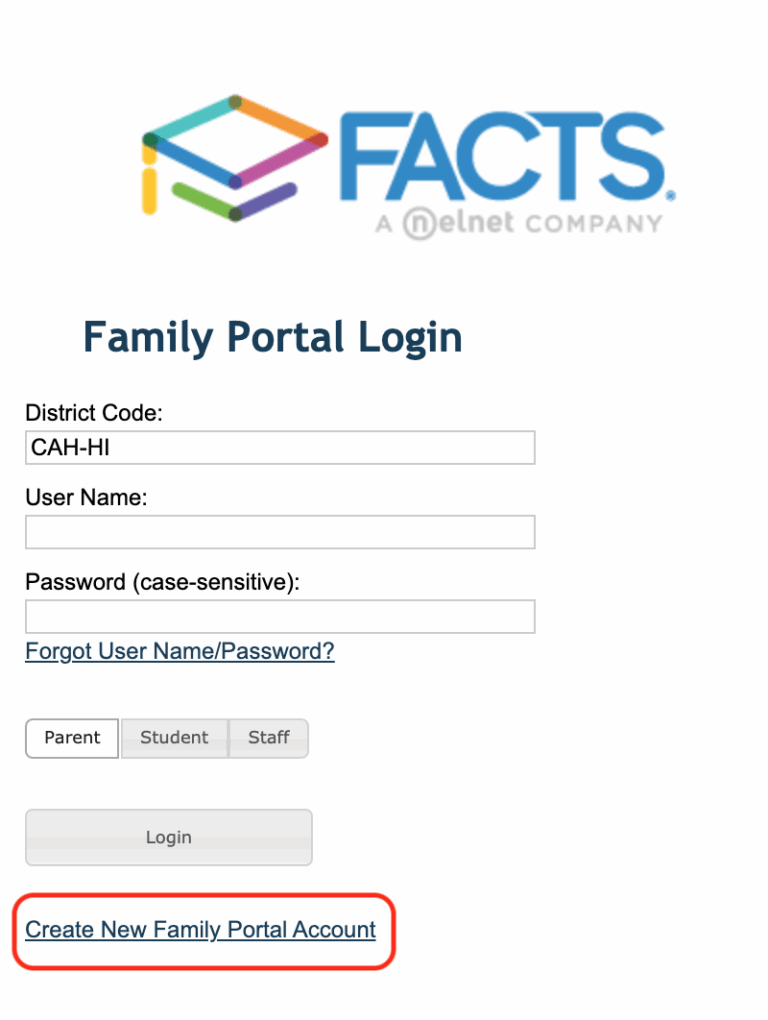Image resolution: width=768 pixels, height=1020 pixels.
Task: Focus the User Name input box
Action: (x=279, y=532)
